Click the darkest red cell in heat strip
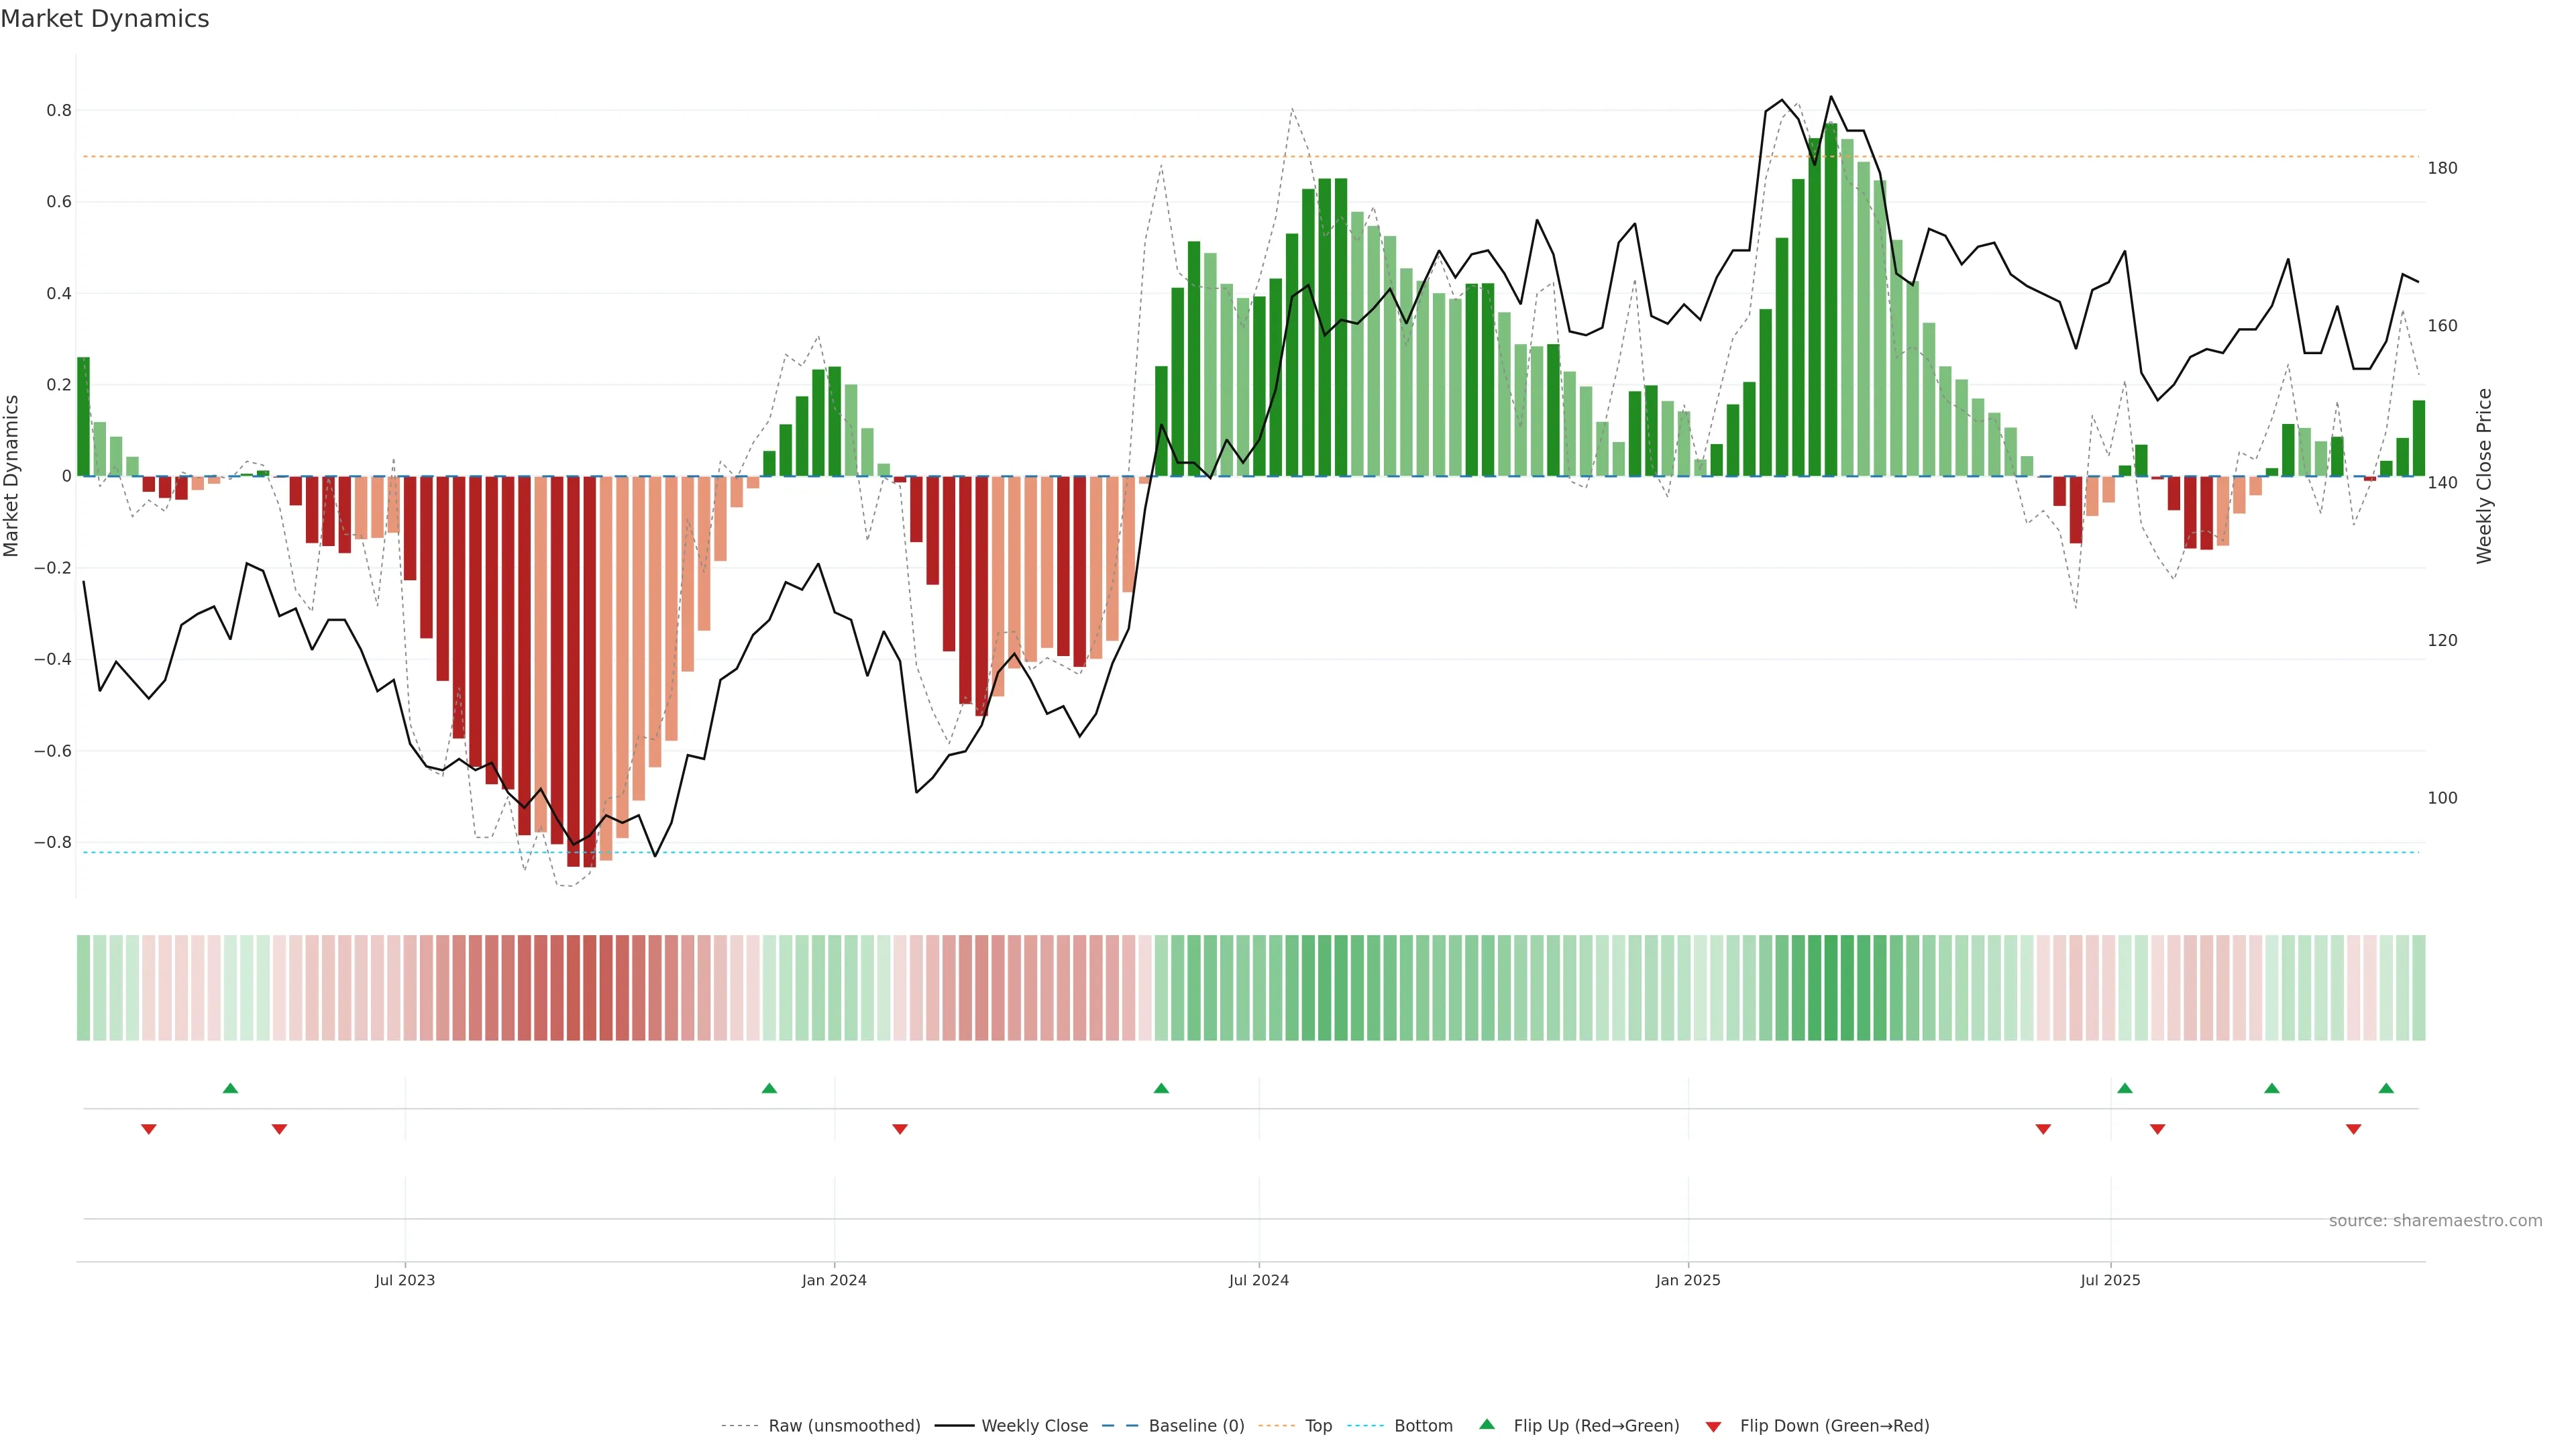The image size is (2576, 1449). (589, 988)
